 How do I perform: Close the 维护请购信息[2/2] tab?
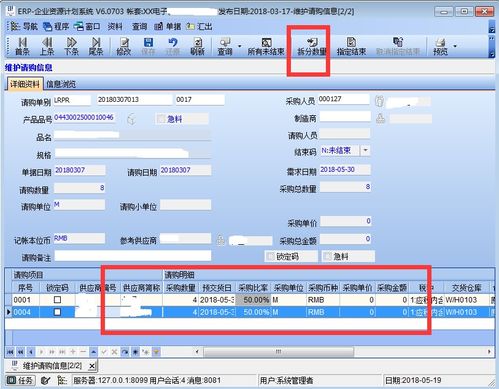[92, 366]
